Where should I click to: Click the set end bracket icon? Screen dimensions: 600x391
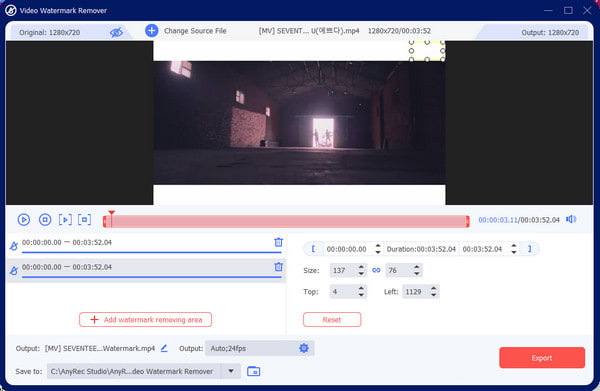pyautogui.click(x=530, y=249)
